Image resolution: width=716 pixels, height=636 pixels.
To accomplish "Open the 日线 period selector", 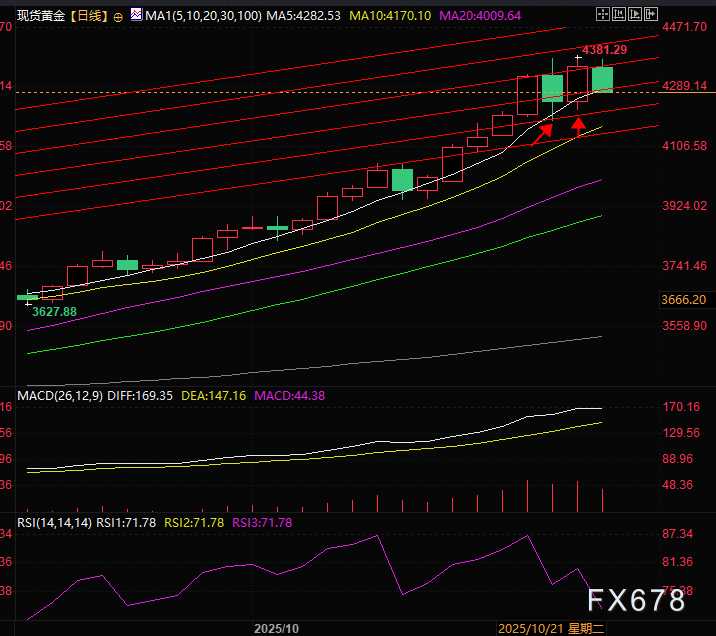I will (93, 17).
